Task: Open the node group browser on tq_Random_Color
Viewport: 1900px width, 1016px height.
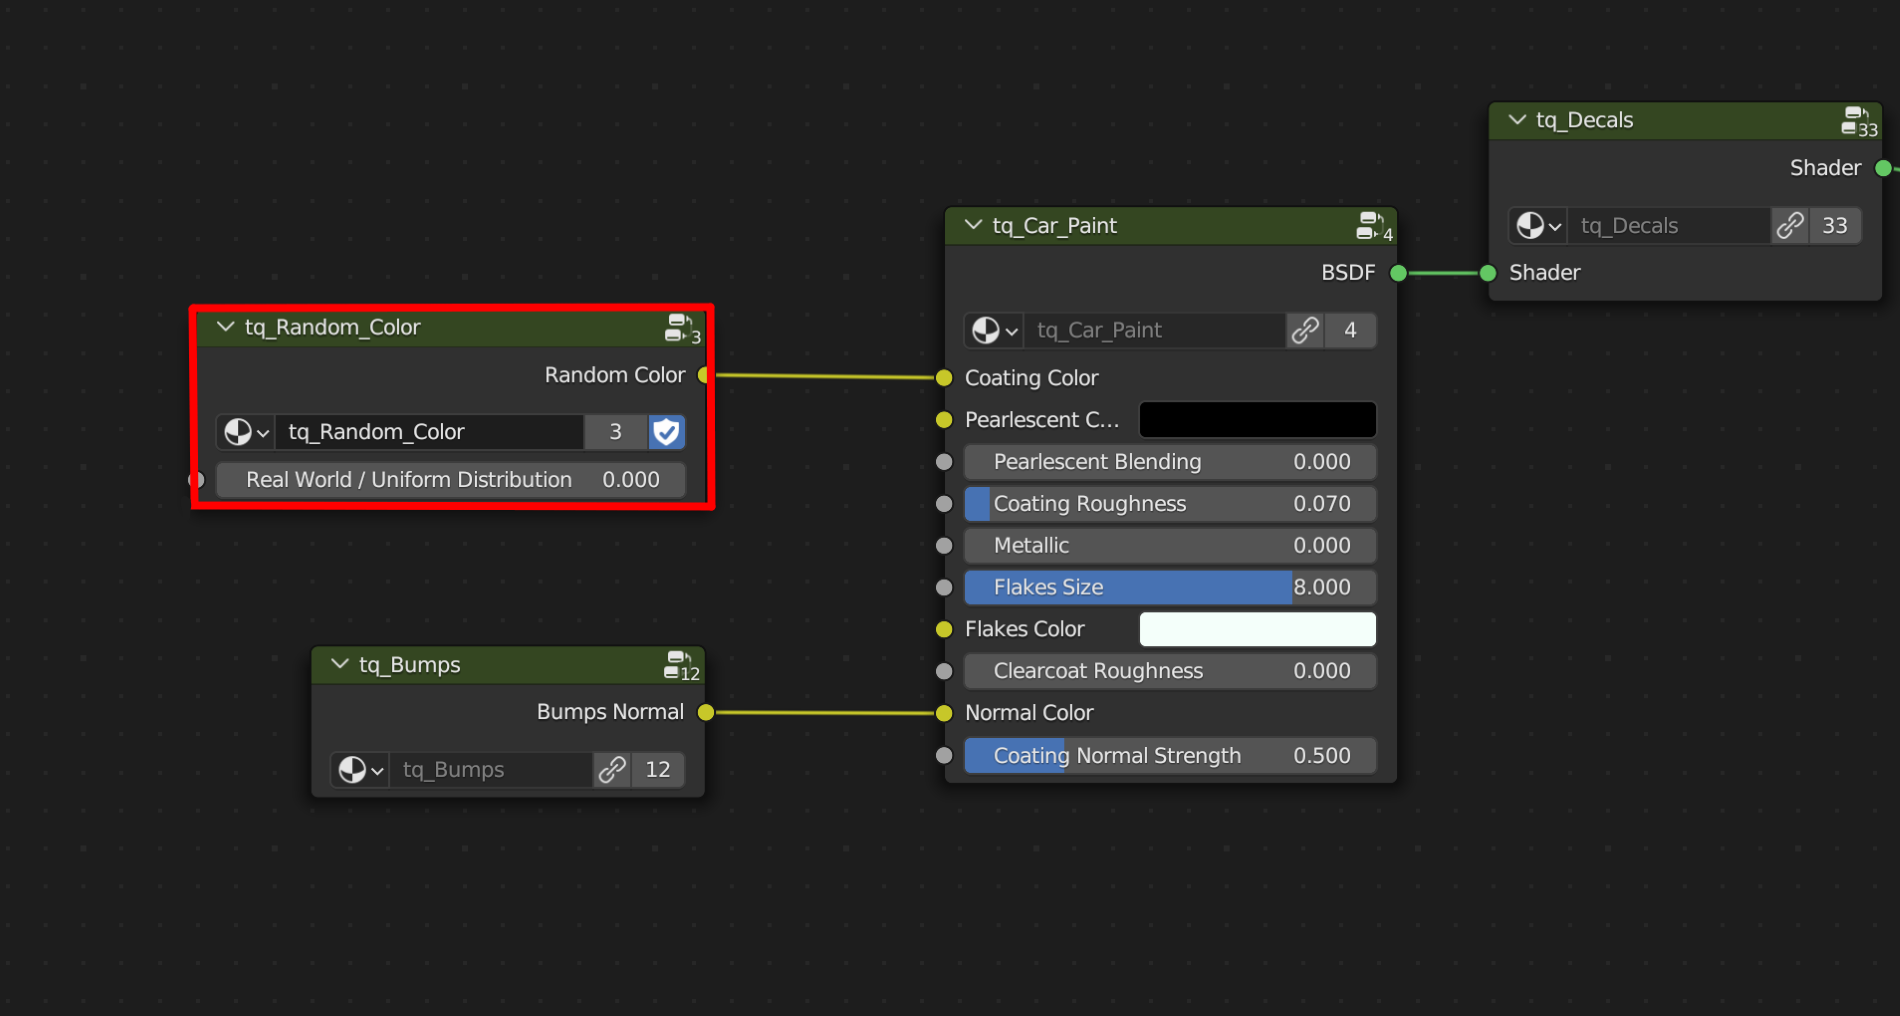Action: coord(243,432)
